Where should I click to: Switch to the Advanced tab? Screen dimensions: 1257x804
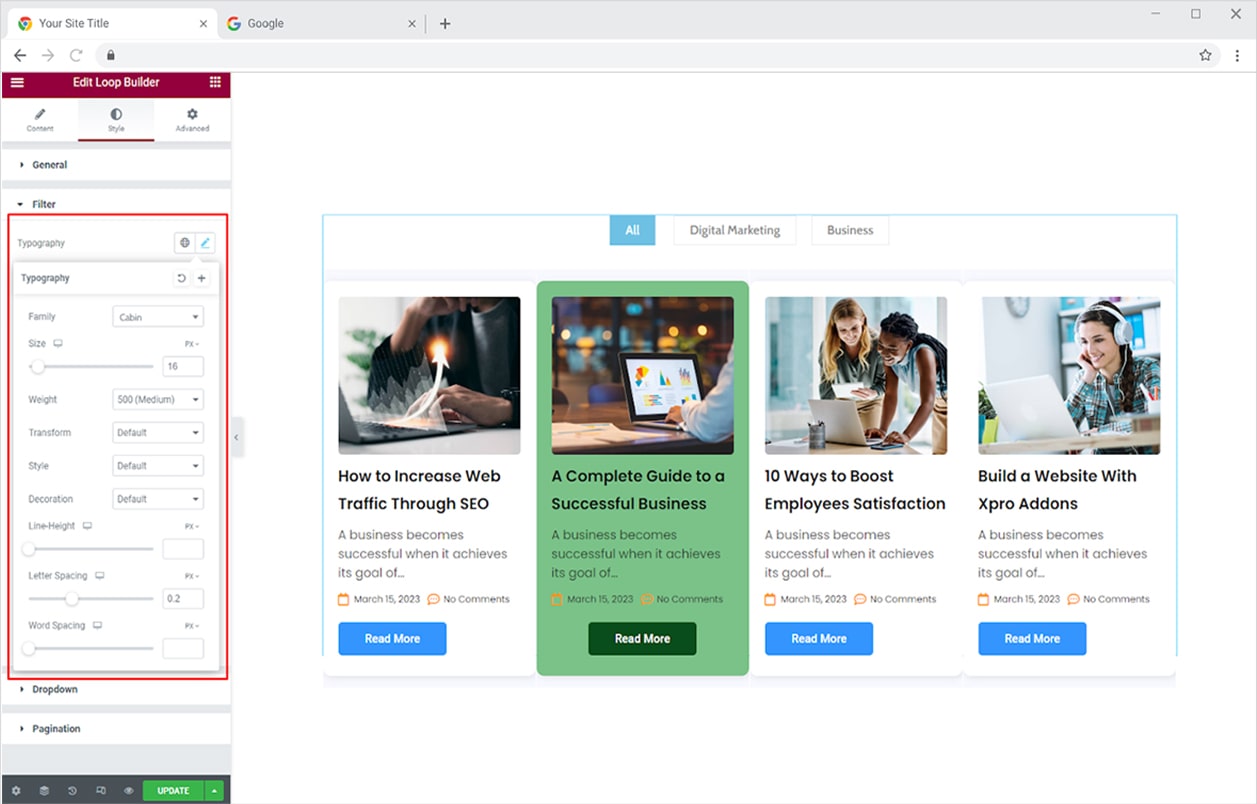pyautogui.click(x=192, y=120)
